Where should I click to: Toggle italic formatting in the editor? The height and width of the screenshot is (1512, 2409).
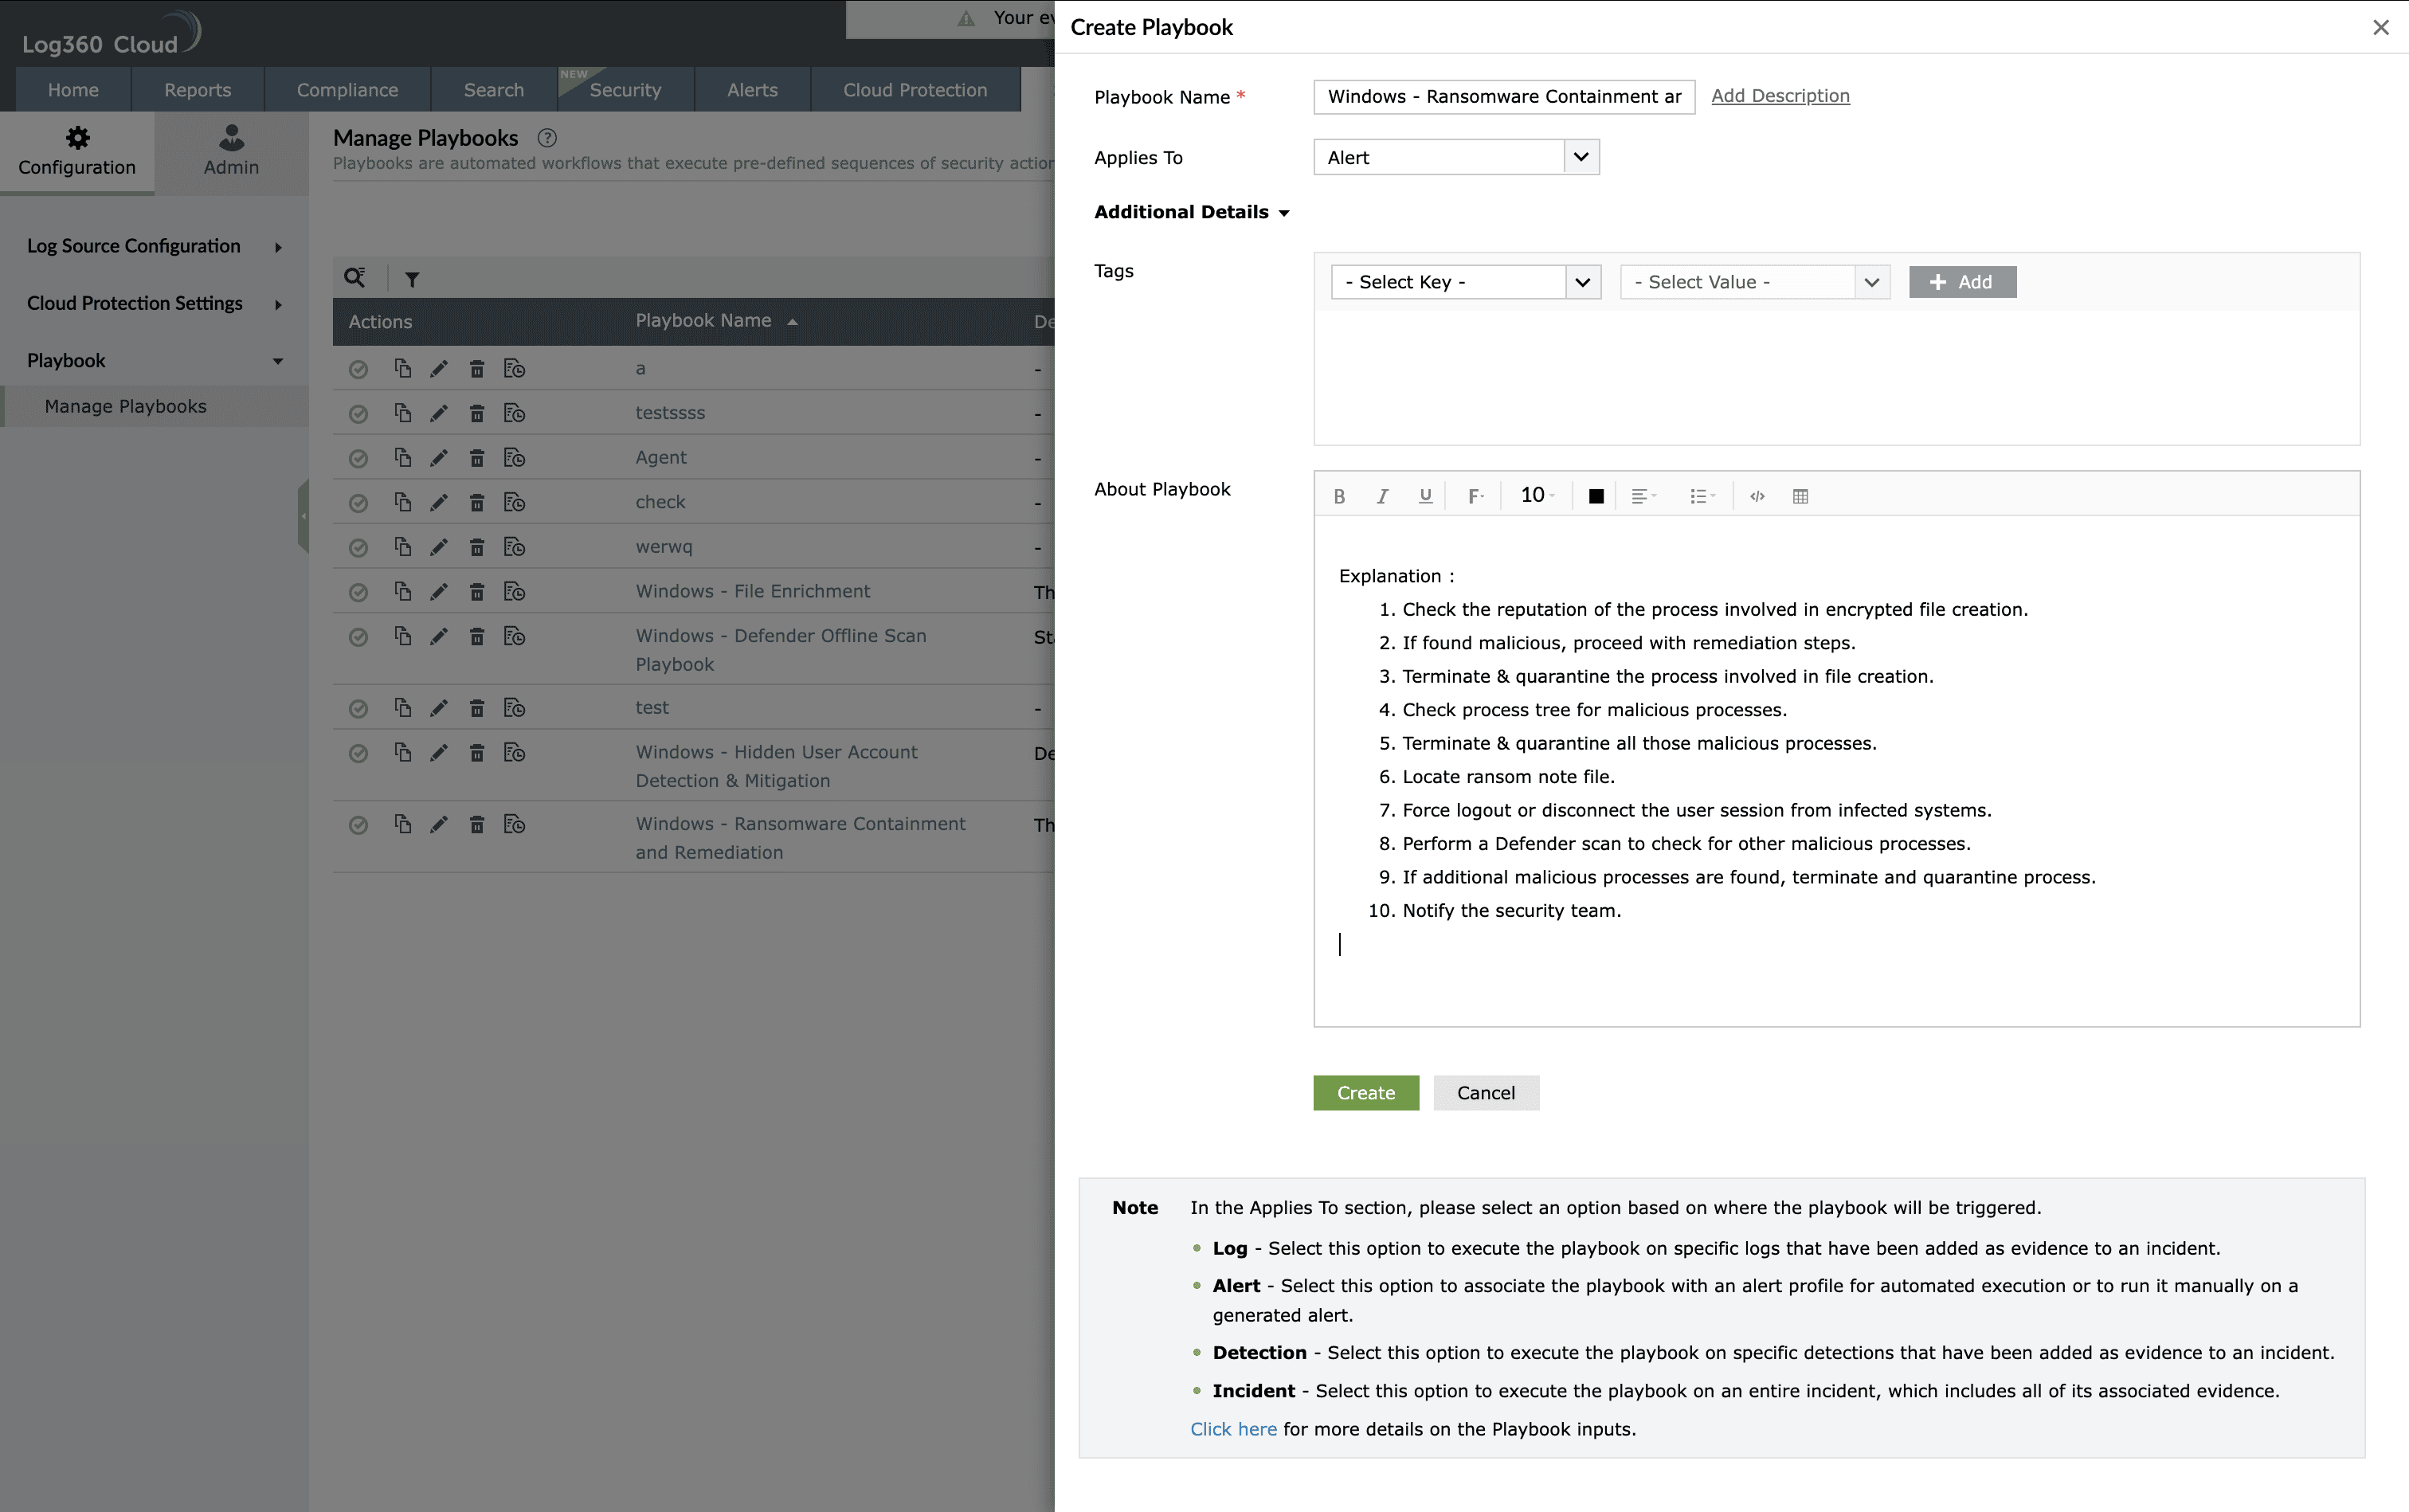1382,496
